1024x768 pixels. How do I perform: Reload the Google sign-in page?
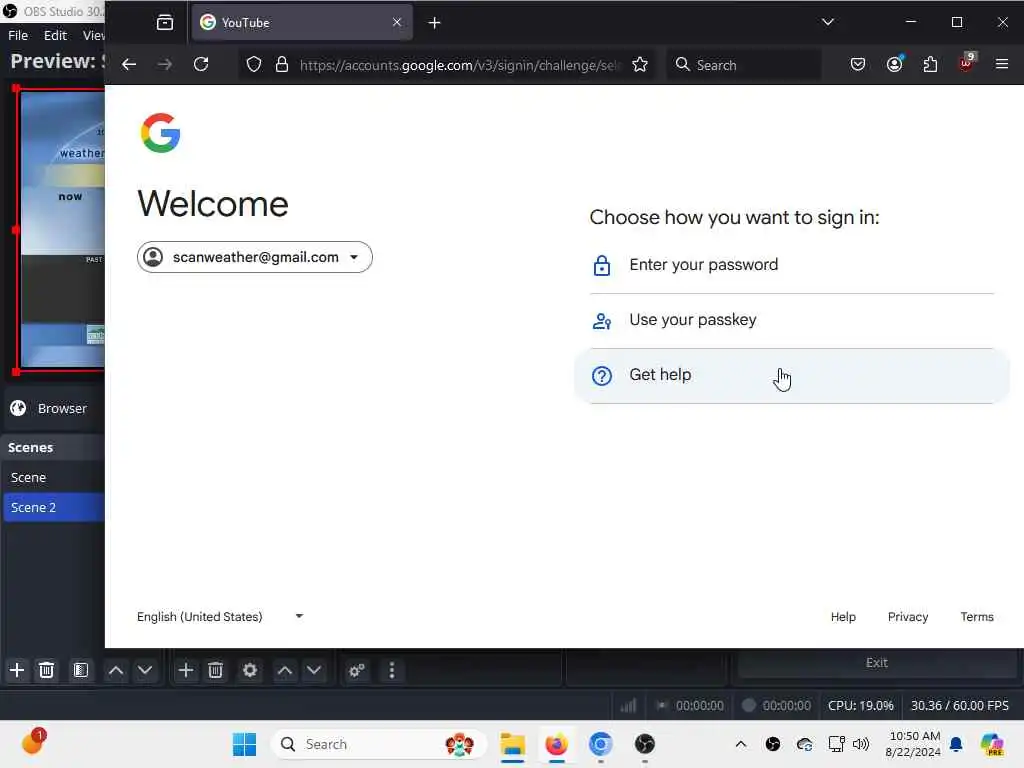click(201, 64)
